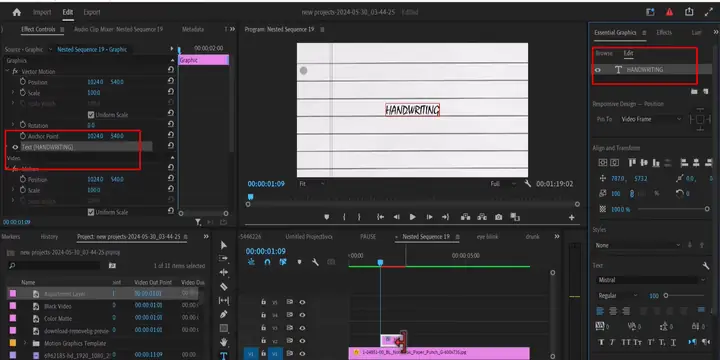
Task: Open the program monitor wrench settings
Action: tap(527, 183)
